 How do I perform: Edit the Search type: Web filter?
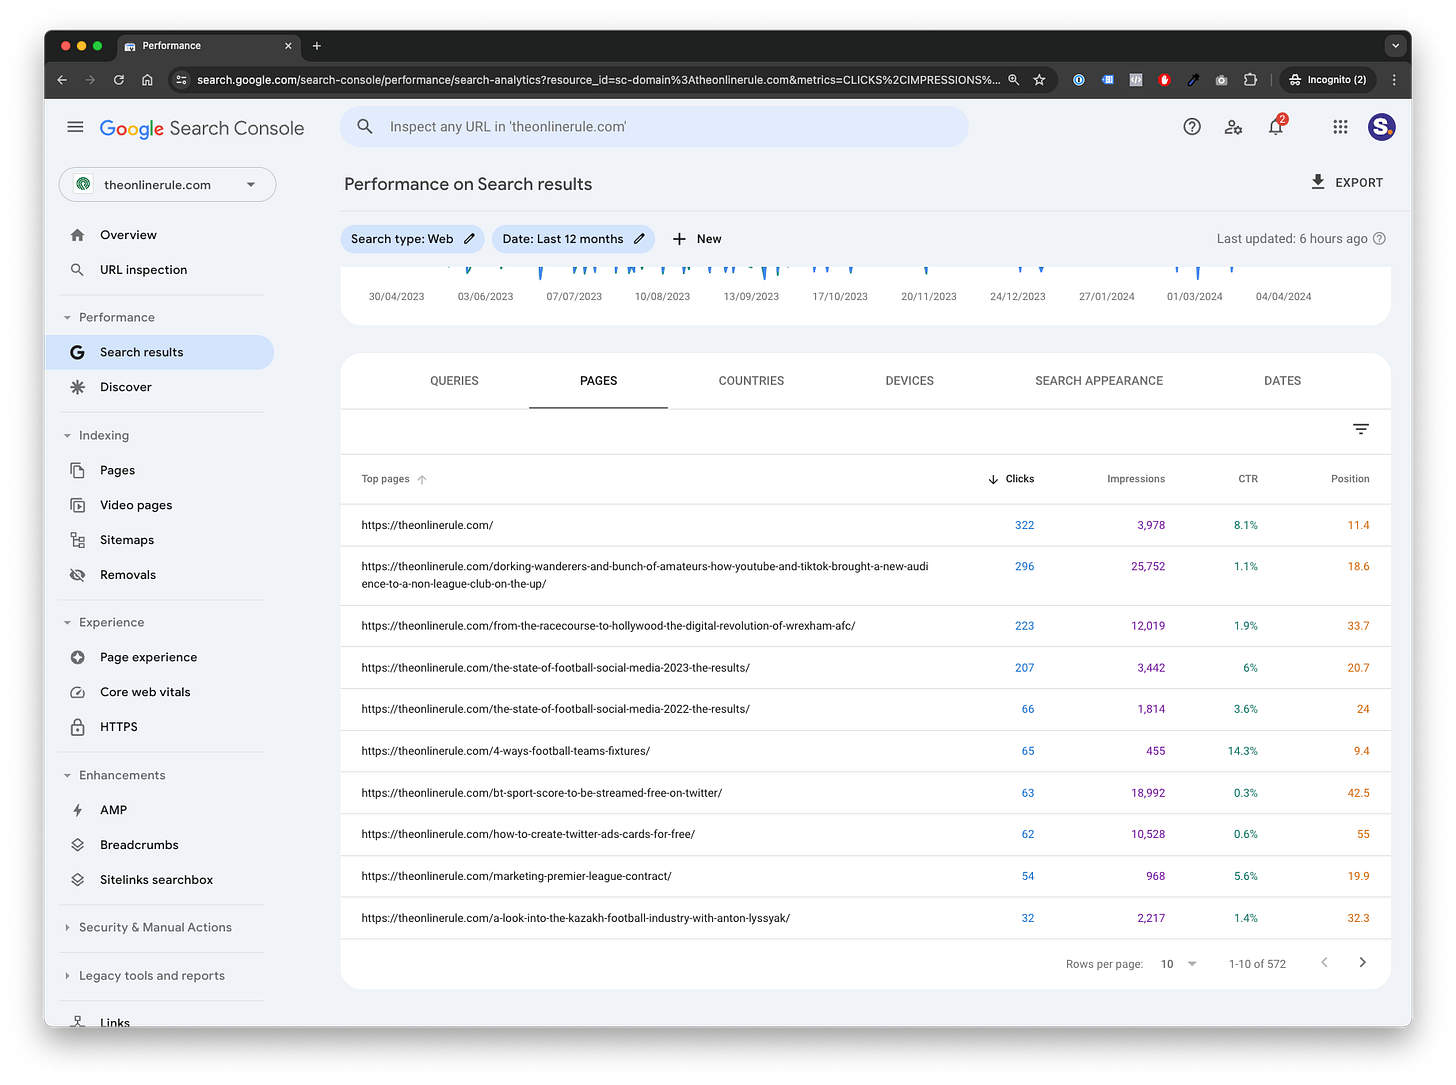(x=413, y=239)
